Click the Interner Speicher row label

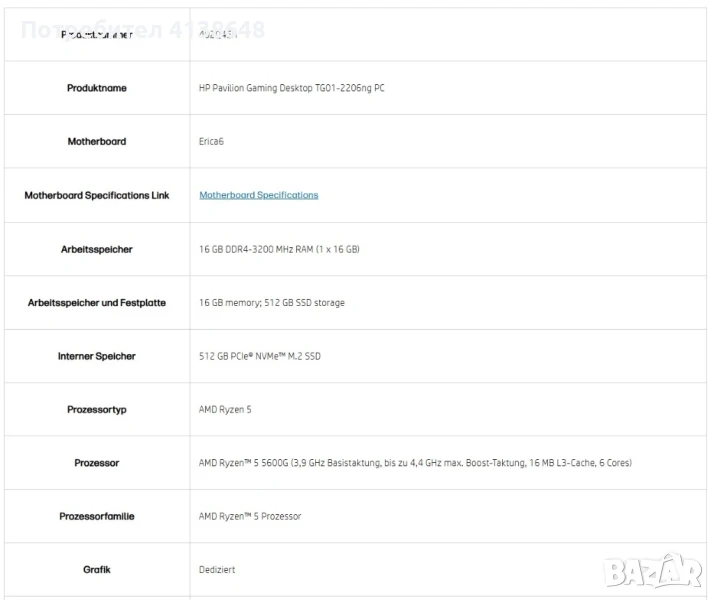click(97, 356)
